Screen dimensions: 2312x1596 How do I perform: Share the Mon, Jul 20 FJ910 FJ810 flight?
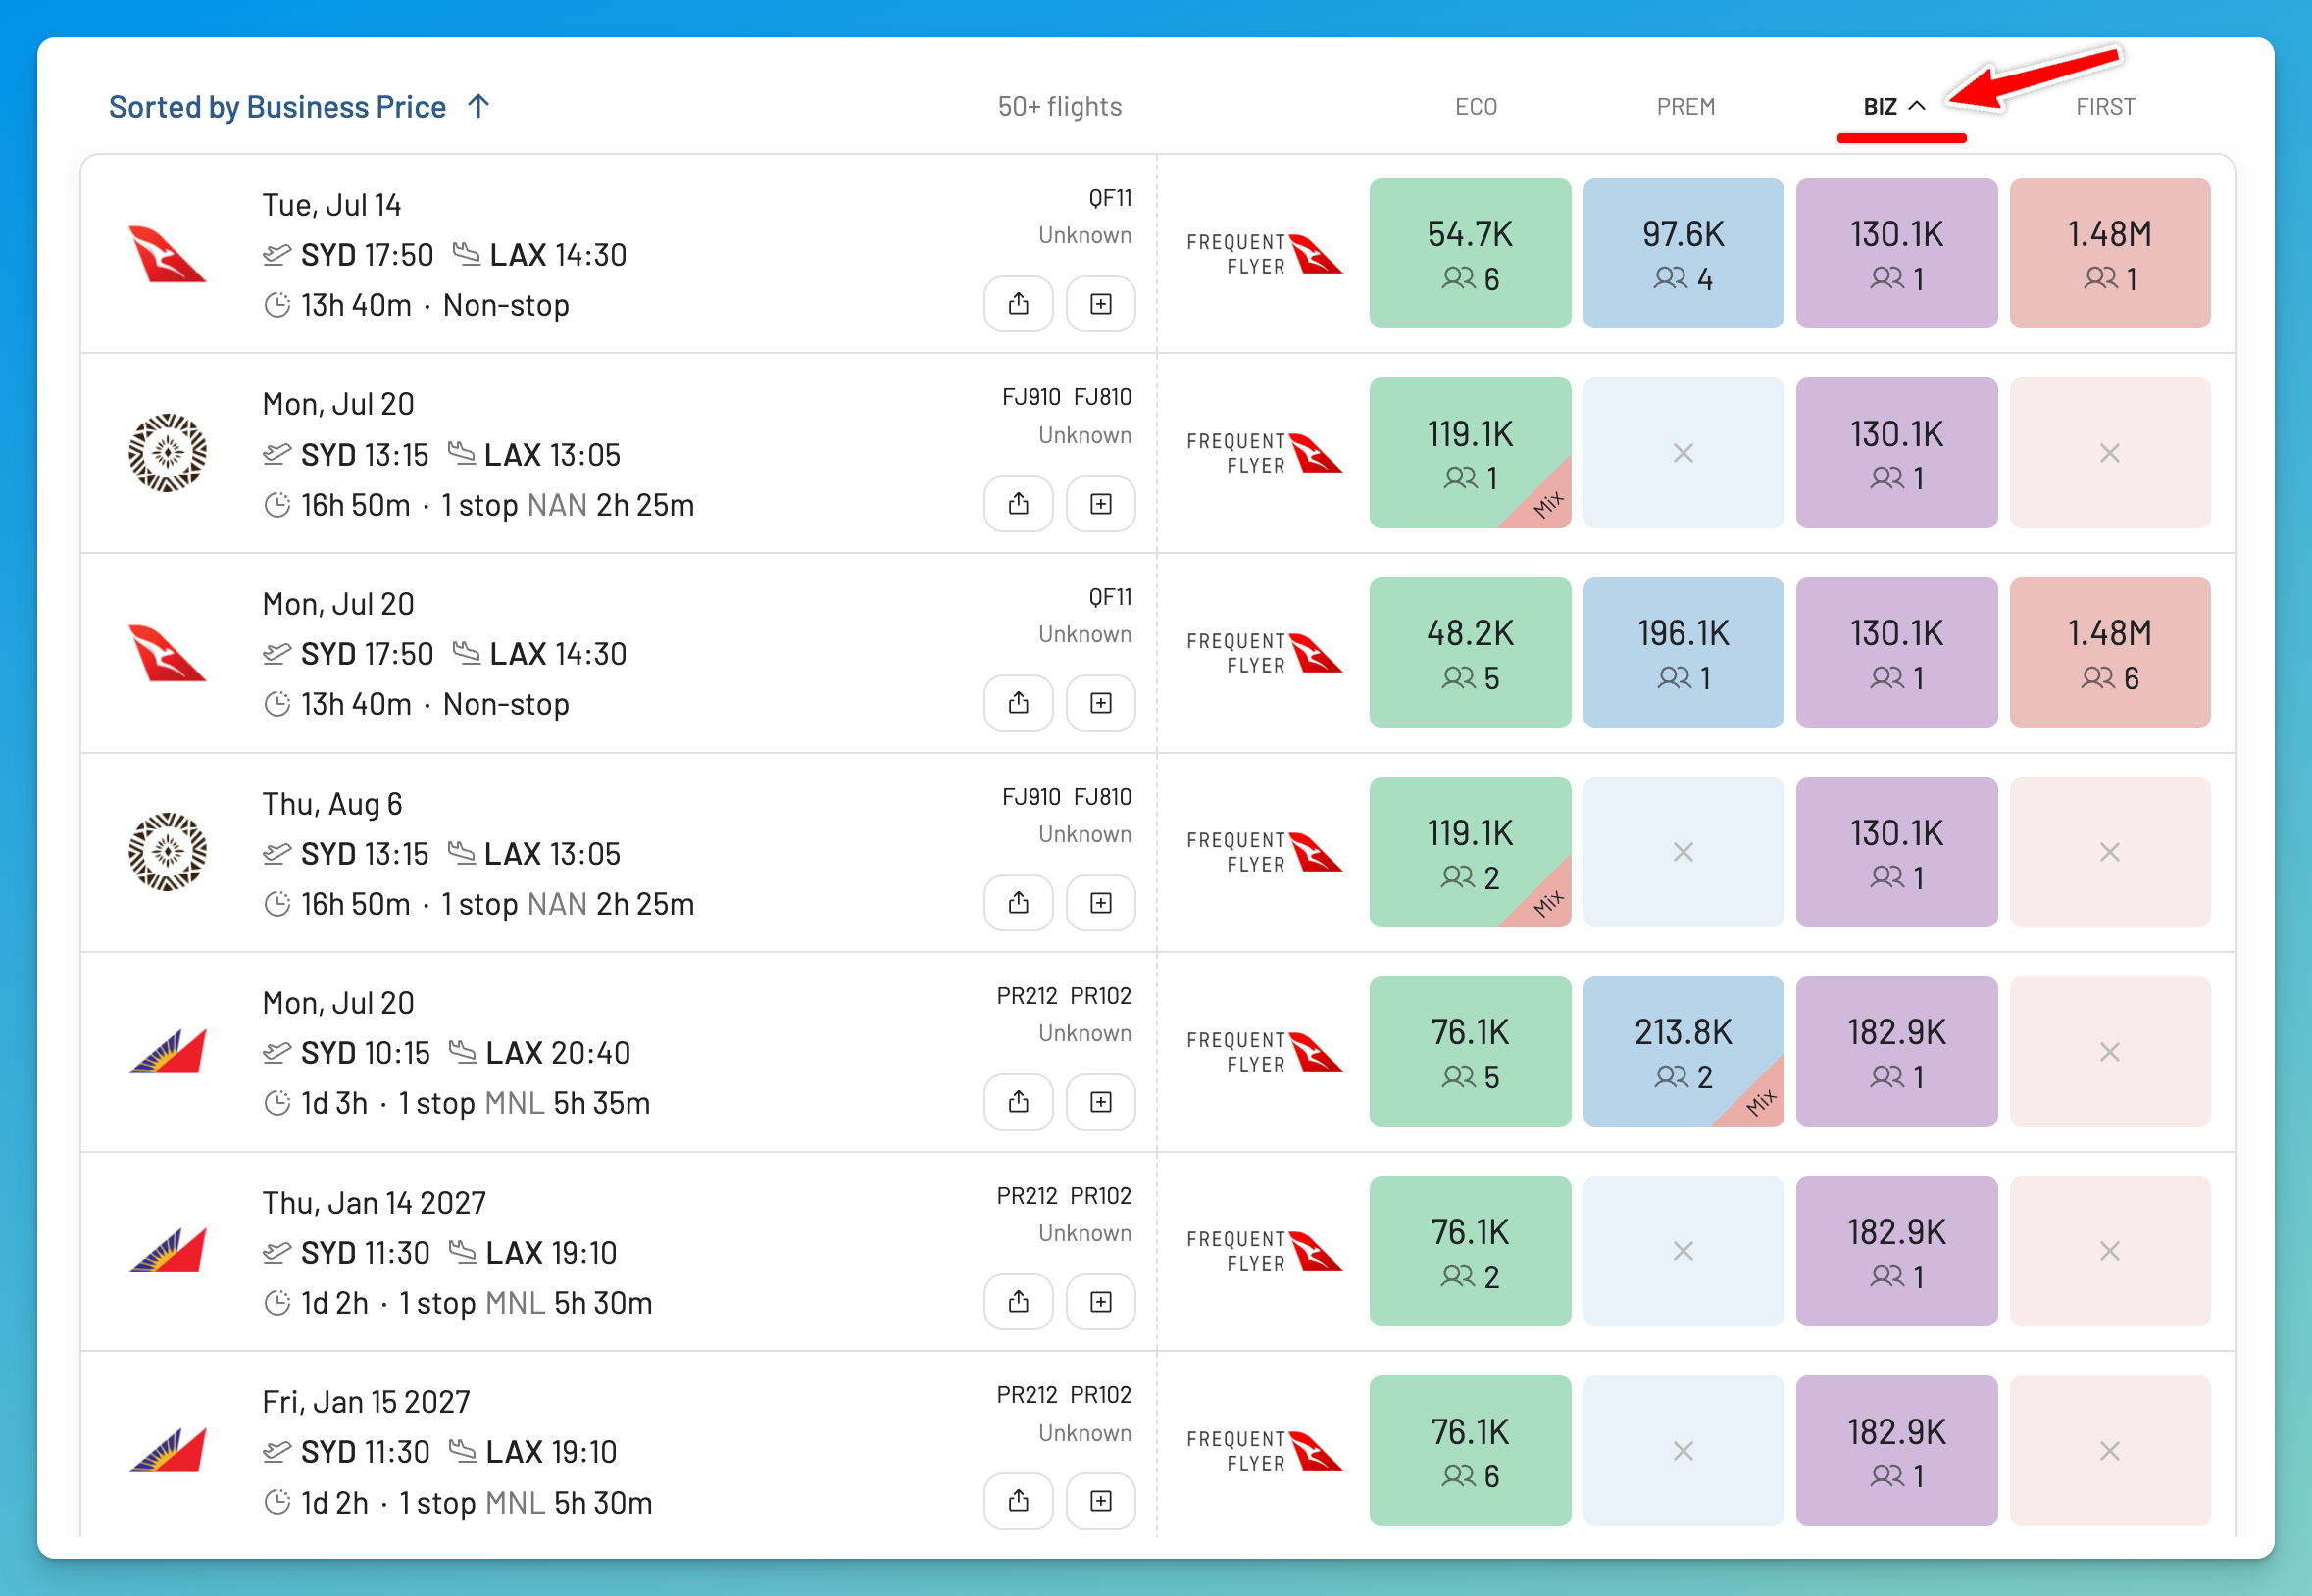pyautogui.click(x=1018, y=503)
